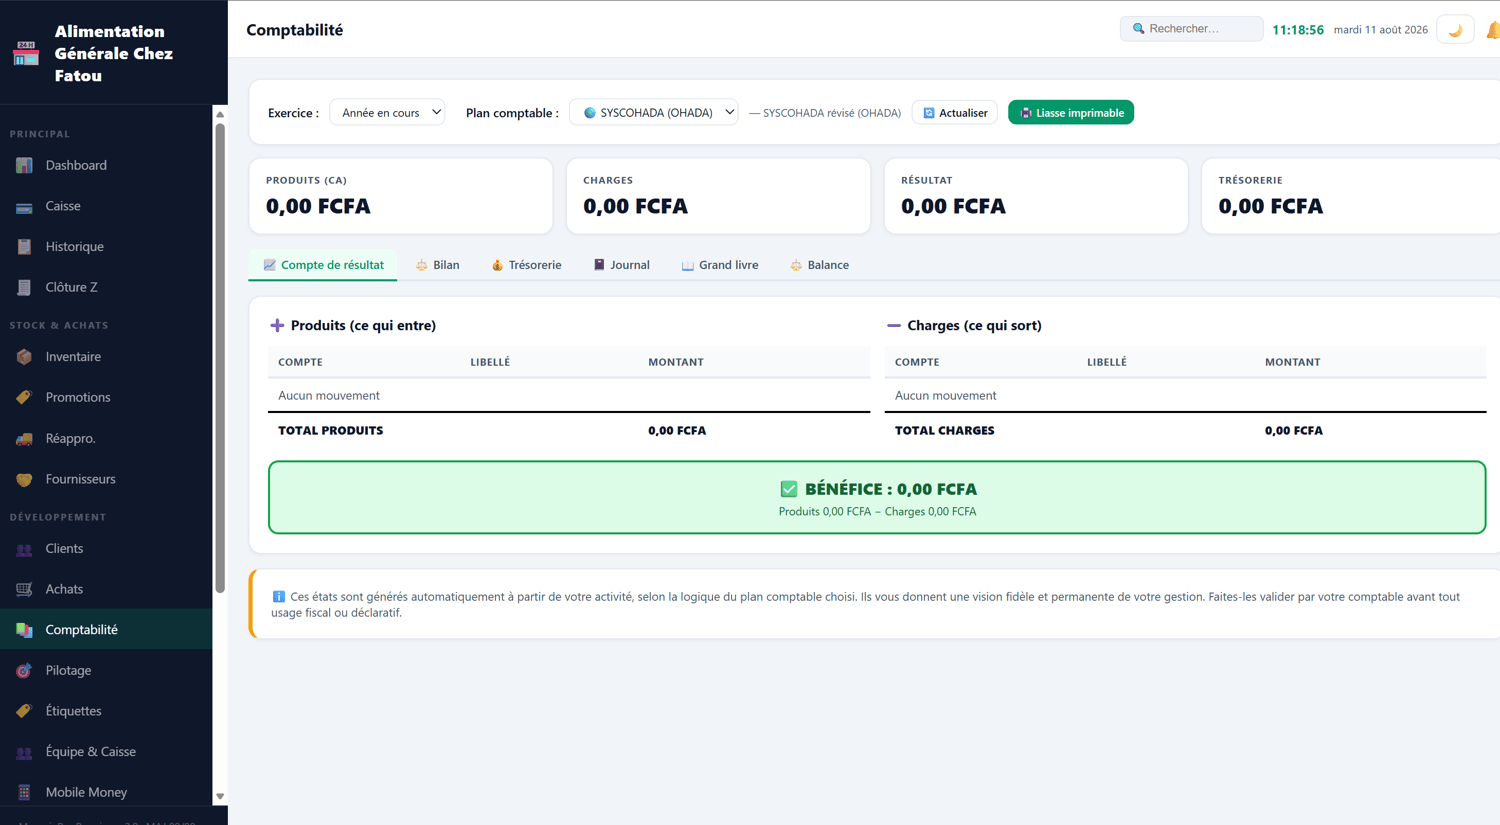The width and height of the screenshot is (1500, 825).
Task: Click the Achats cart icon
Action: [24, 589]
